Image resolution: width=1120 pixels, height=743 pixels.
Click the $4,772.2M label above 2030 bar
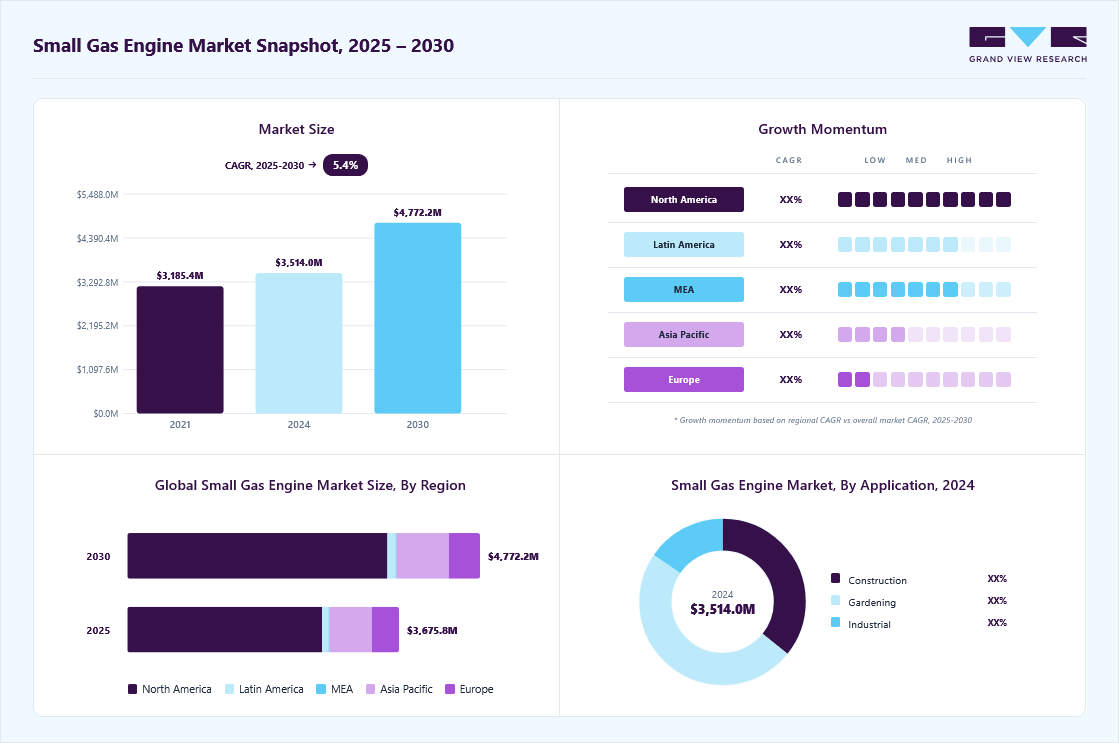click(418, 212)
